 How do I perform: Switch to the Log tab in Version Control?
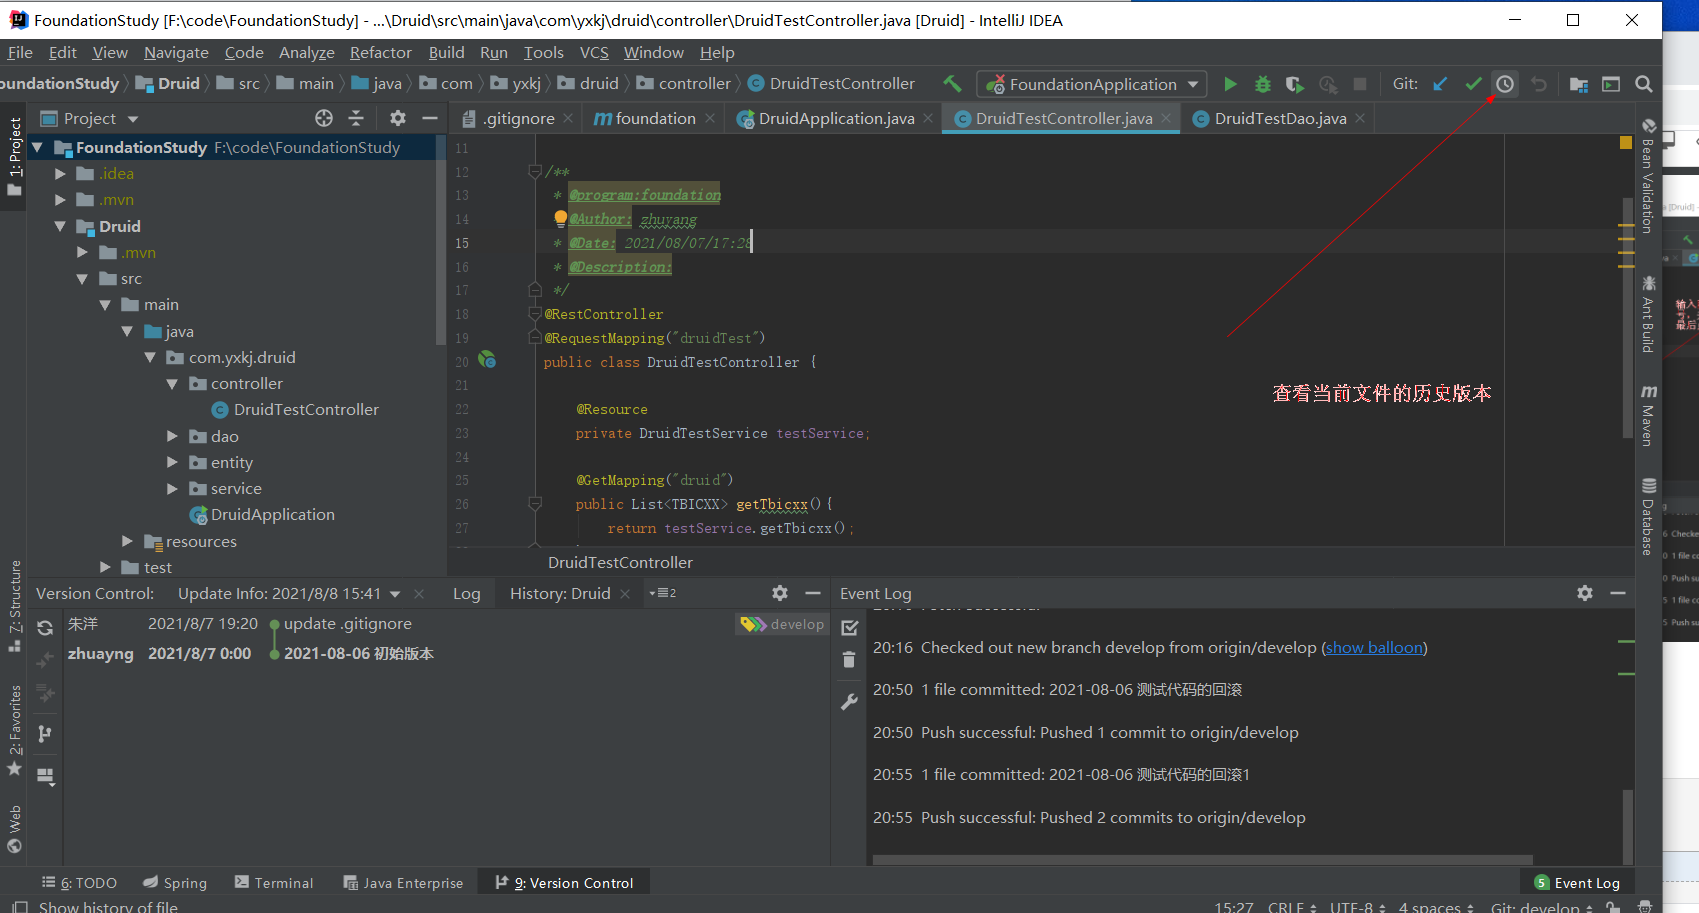pos(466,593)
